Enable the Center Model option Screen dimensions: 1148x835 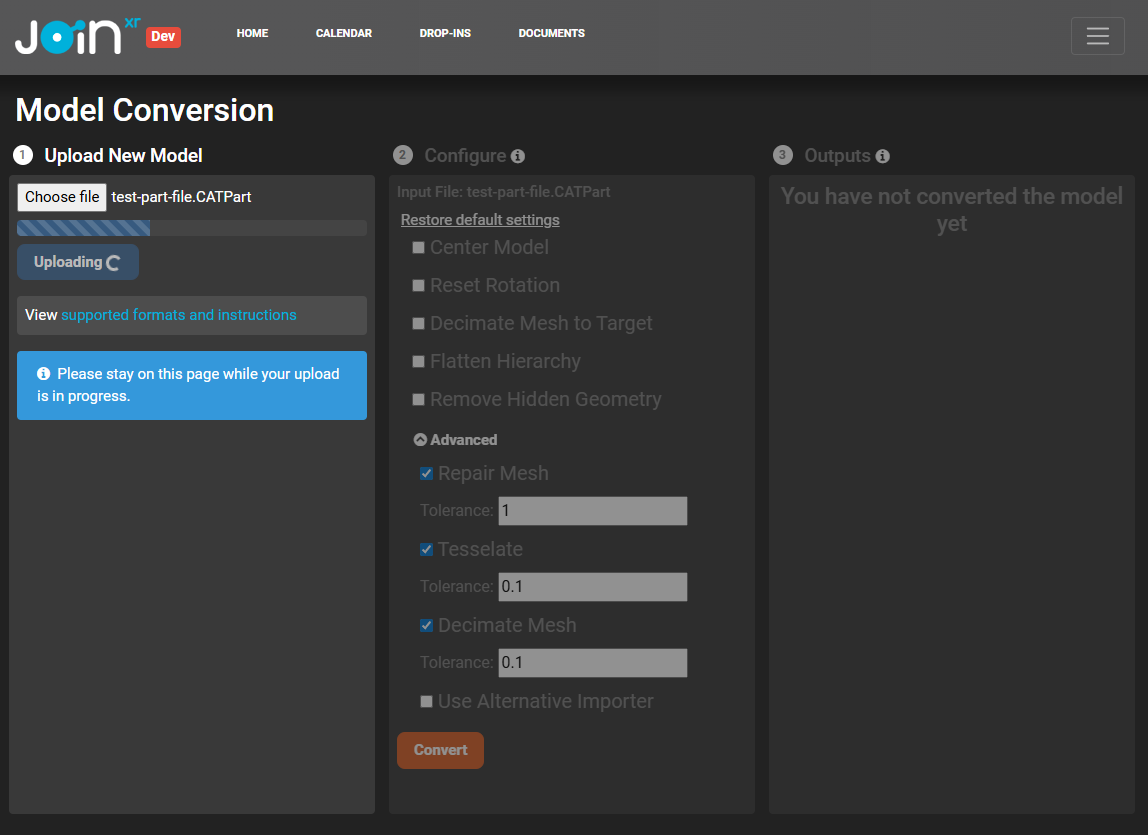pyautogui.click(x=418, y=247)
